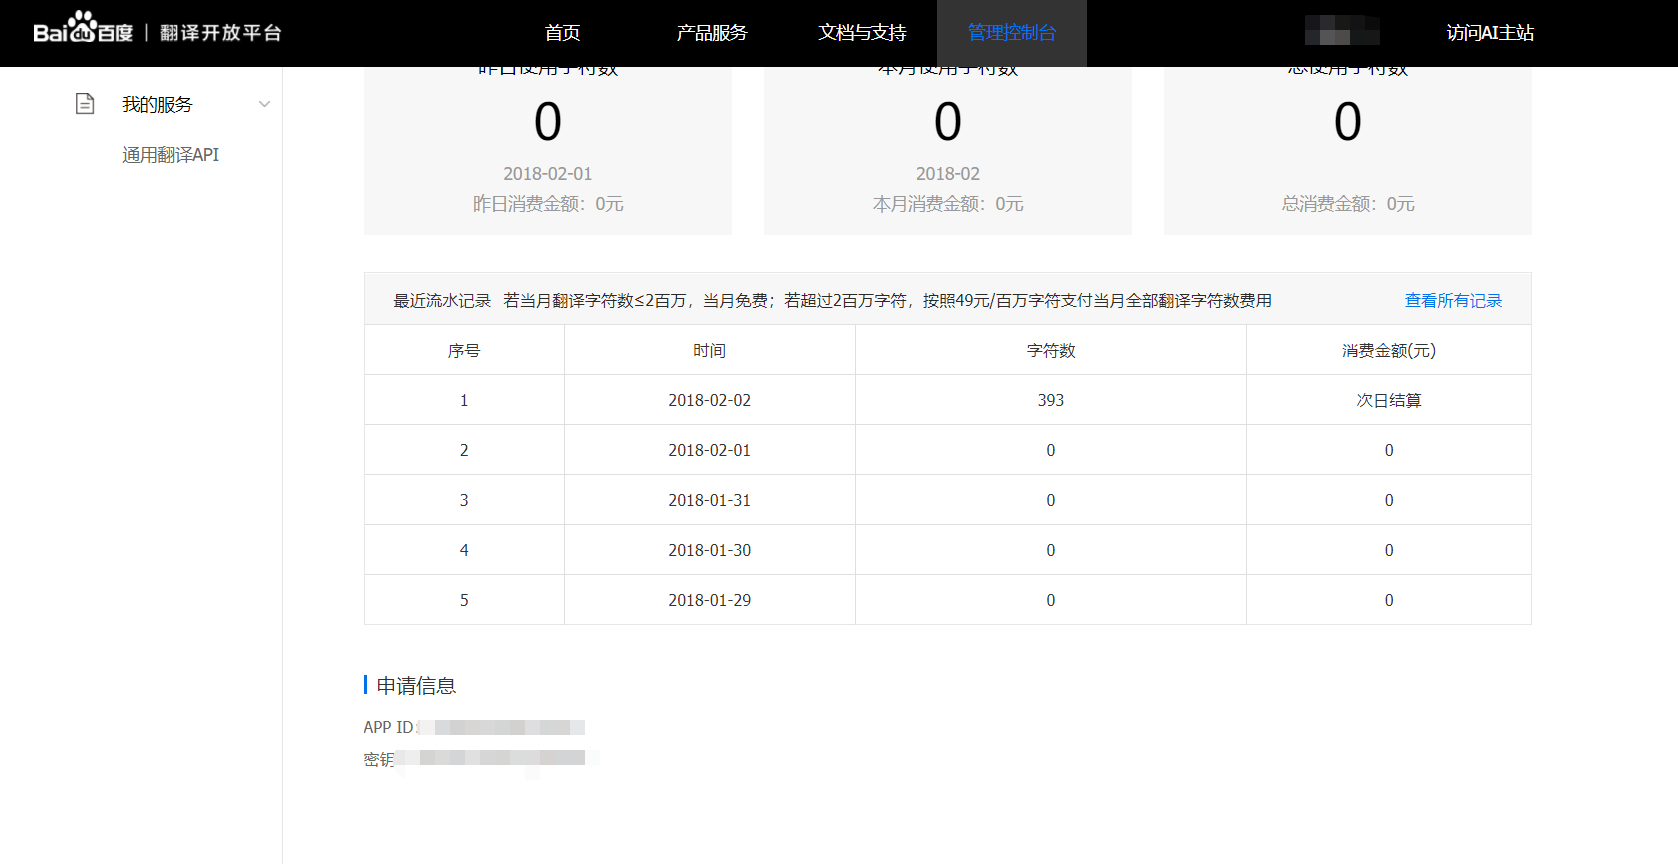Click the character count 393
The image size is (1678, 864).
coord(1051,400)
